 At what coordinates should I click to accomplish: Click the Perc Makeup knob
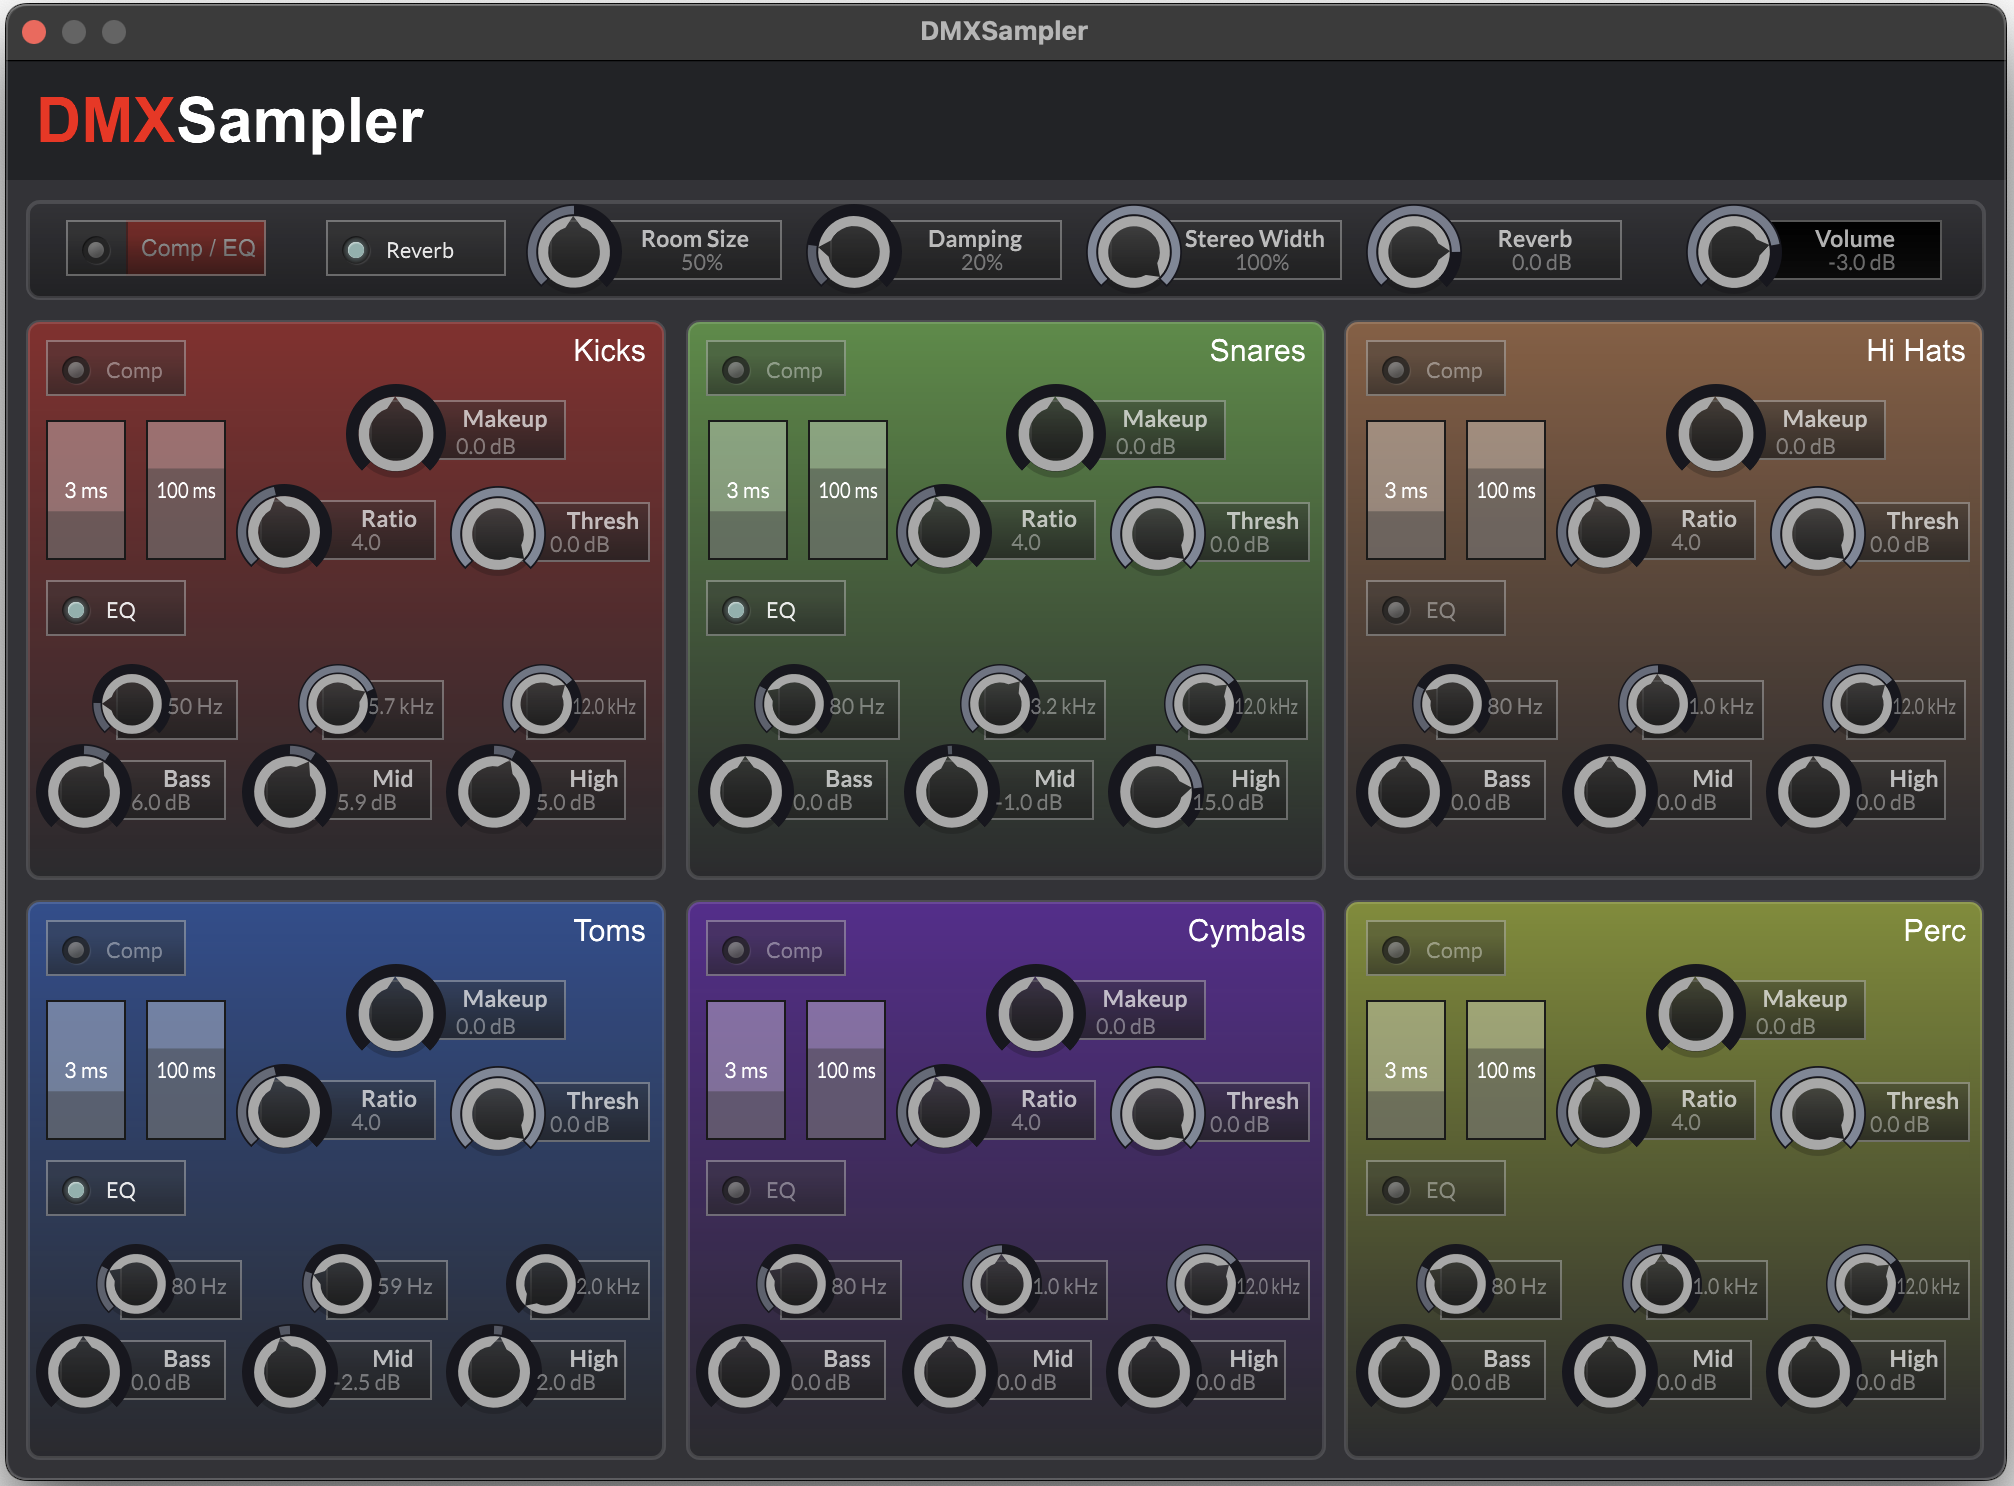click(1696, 1013)
